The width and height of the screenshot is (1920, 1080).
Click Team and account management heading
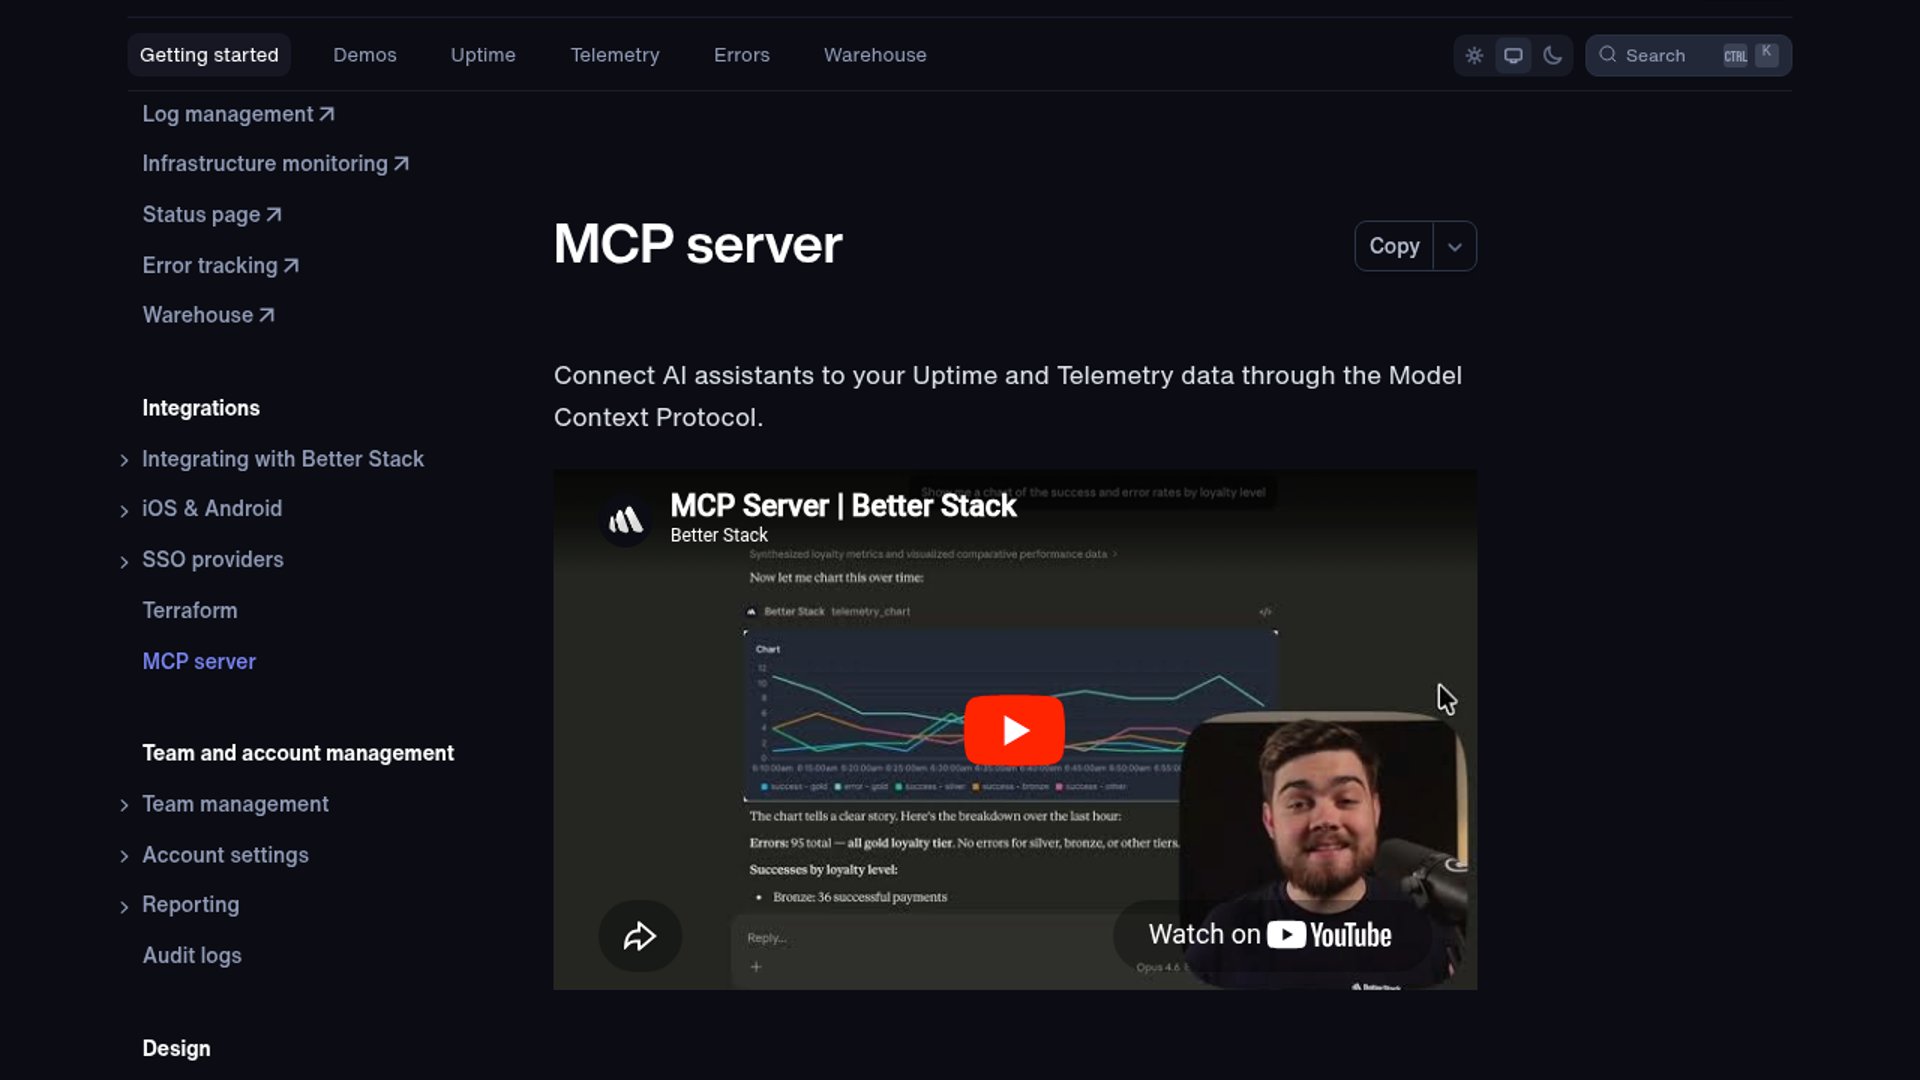click(298, 753)
